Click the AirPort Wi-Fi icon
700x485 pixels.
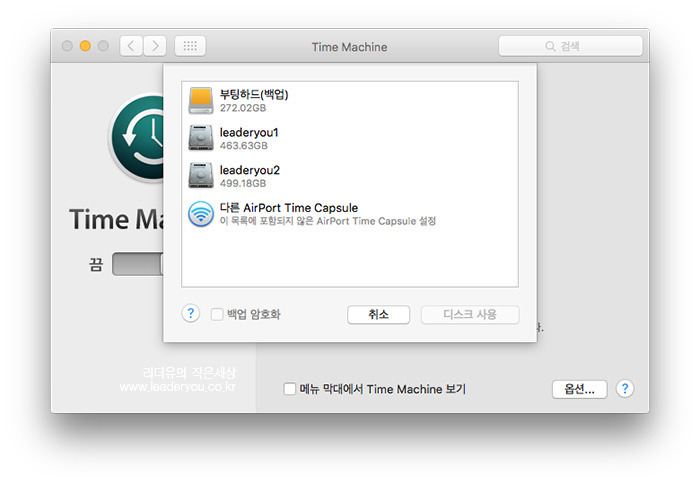pyautogui.click(x=201, y=214)
